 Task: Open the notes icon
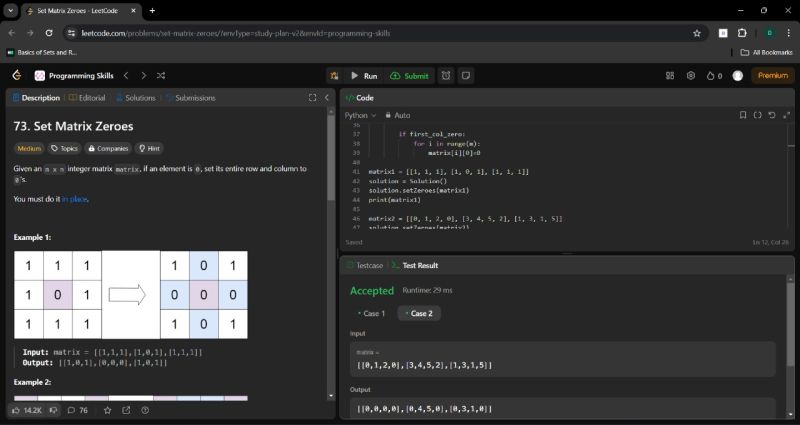coord(466,76)
